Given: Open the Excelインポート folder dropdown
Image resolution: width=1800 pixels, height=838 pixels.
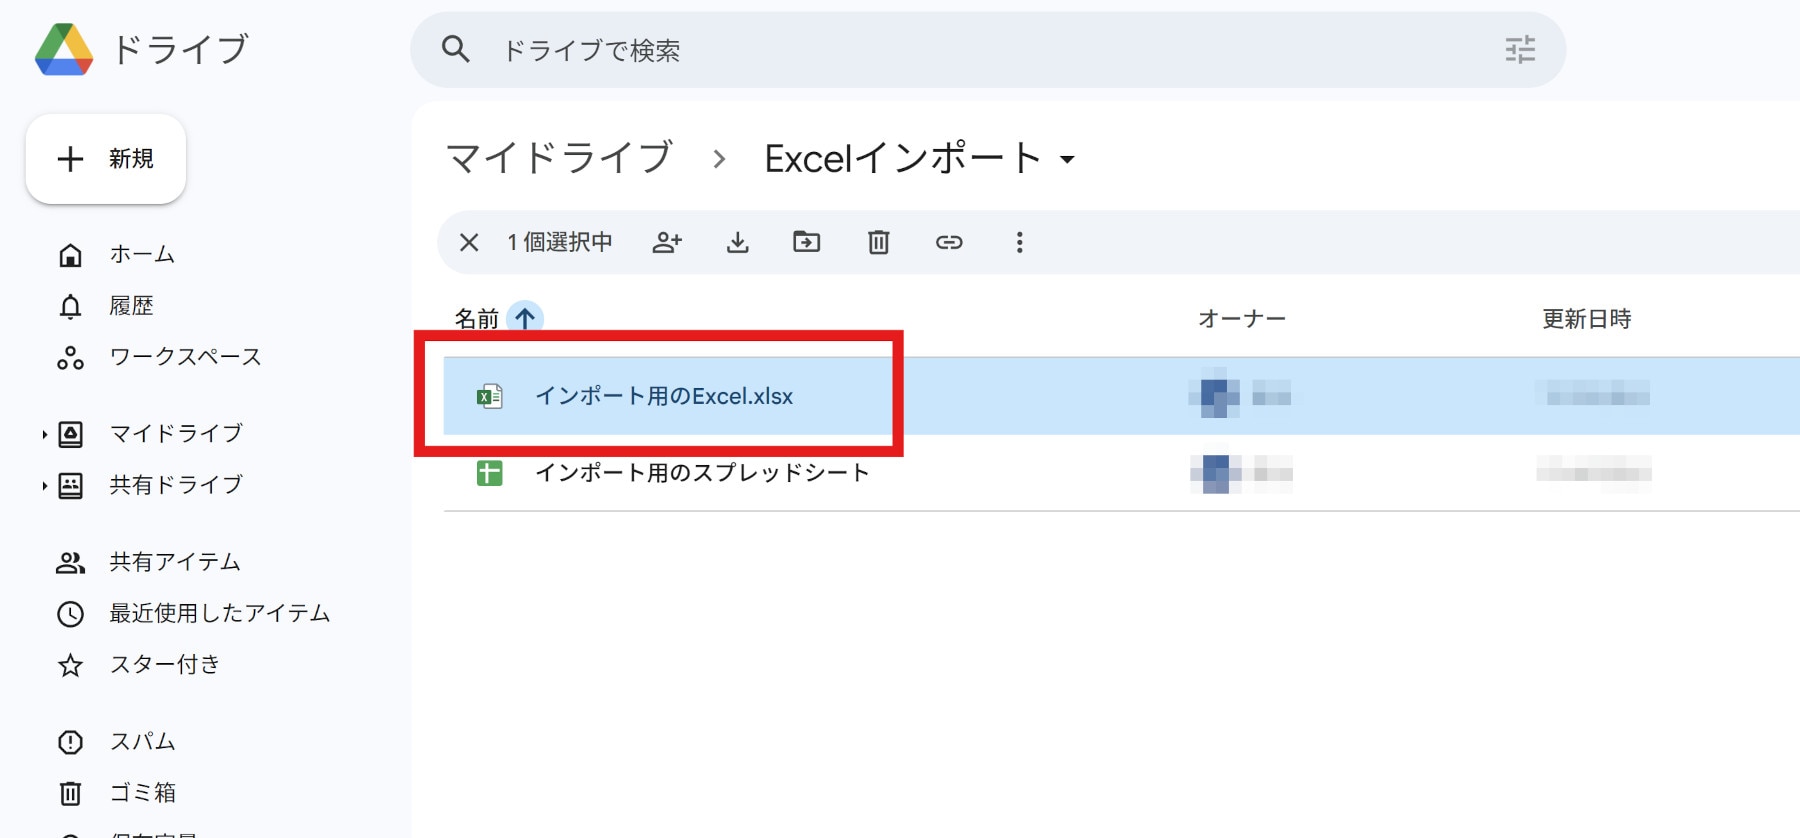Looking at the screenshot, I should [1067, 160].
